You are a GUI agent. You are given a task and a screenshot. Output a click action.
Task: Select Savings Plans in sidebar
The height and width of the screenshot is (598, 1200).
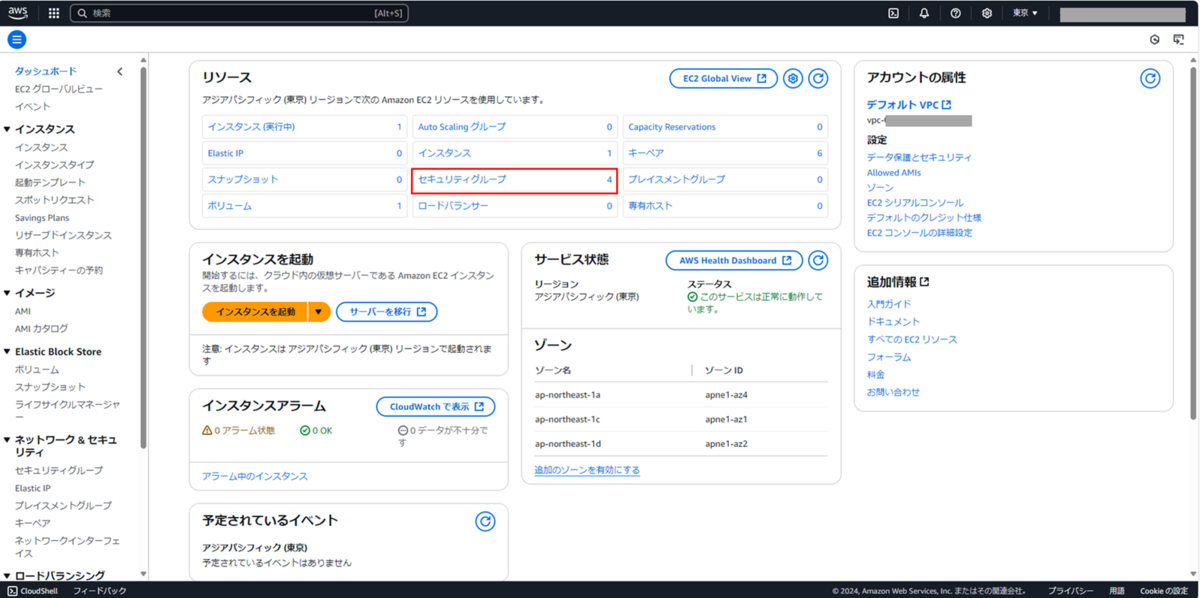[42, 218]
